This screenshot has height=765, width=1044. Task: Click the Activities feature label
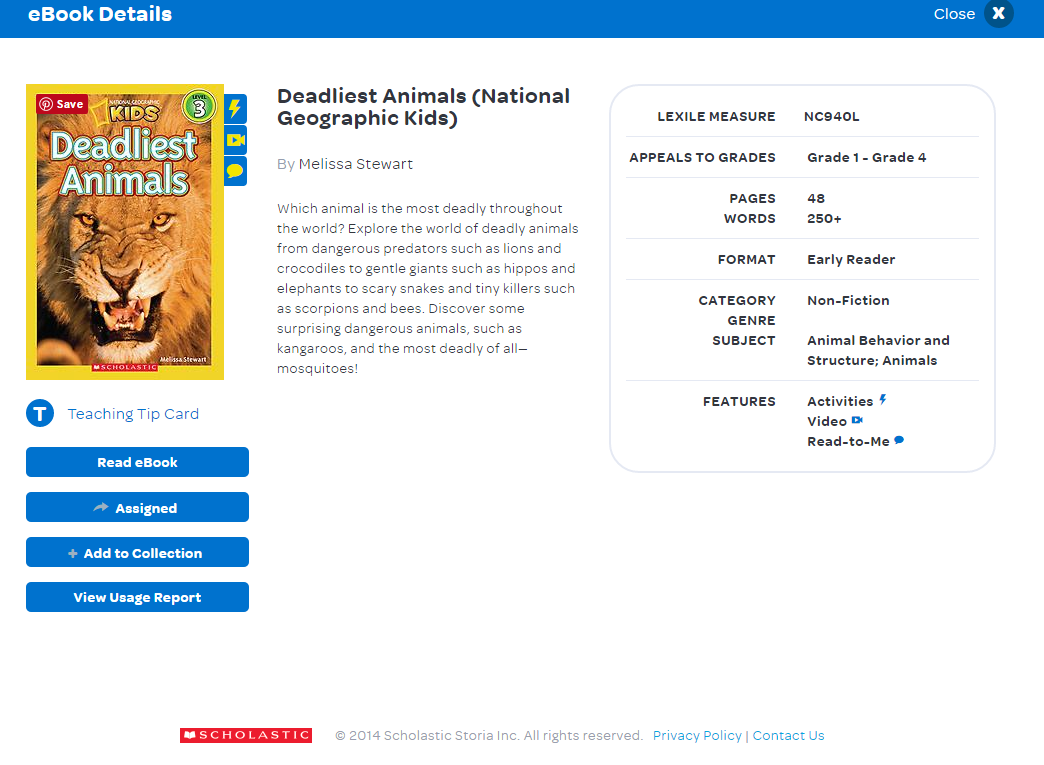coord(840,401)
